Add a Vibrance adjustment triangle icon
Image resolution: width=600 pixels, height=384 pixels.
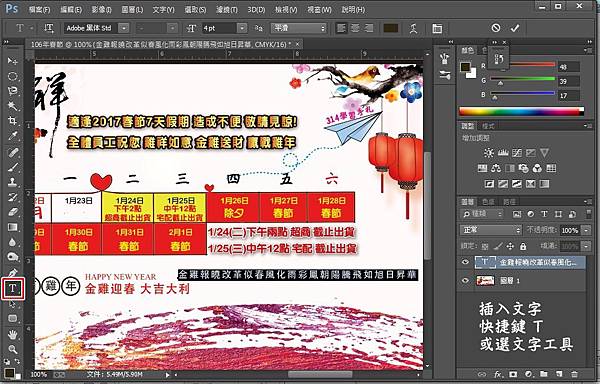544,153
